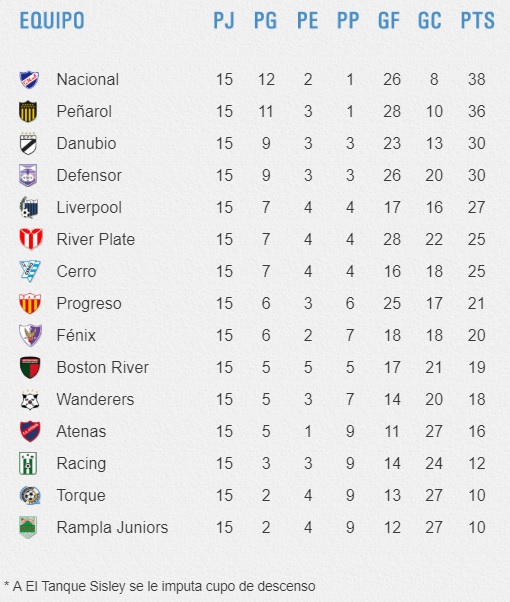
Task: Click the Defensor violet crest icon
Action: click(28, 175)
